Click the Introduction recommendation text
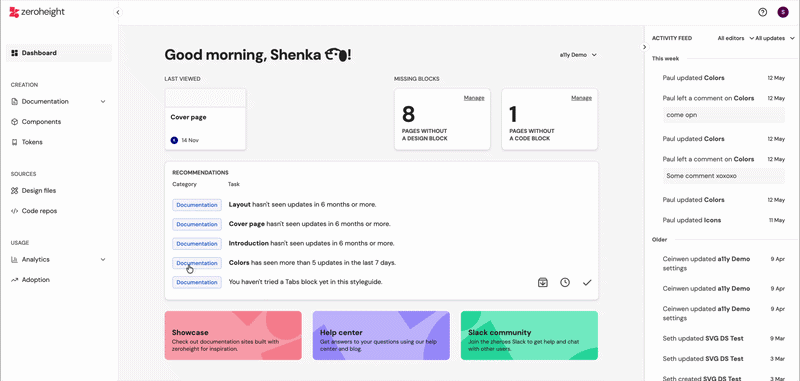 311,243
